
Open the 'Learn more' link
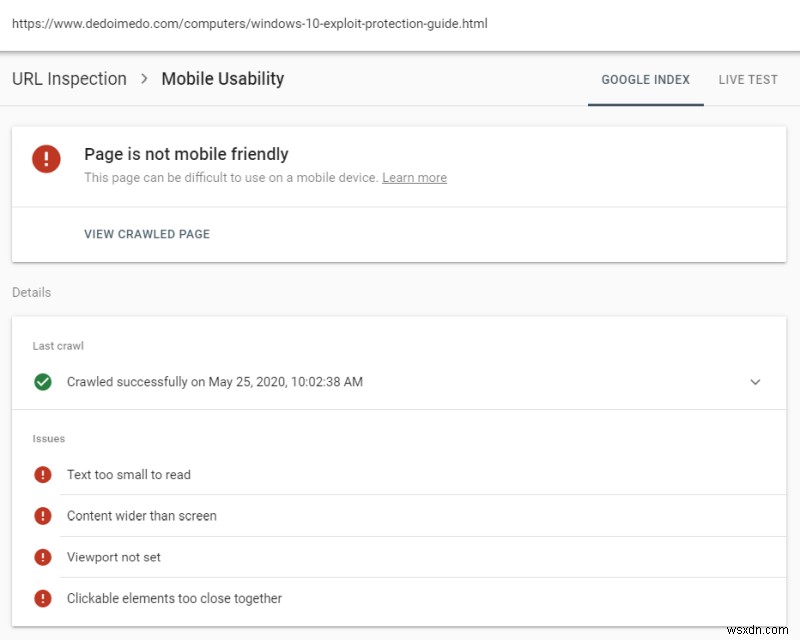click(414, 177)
